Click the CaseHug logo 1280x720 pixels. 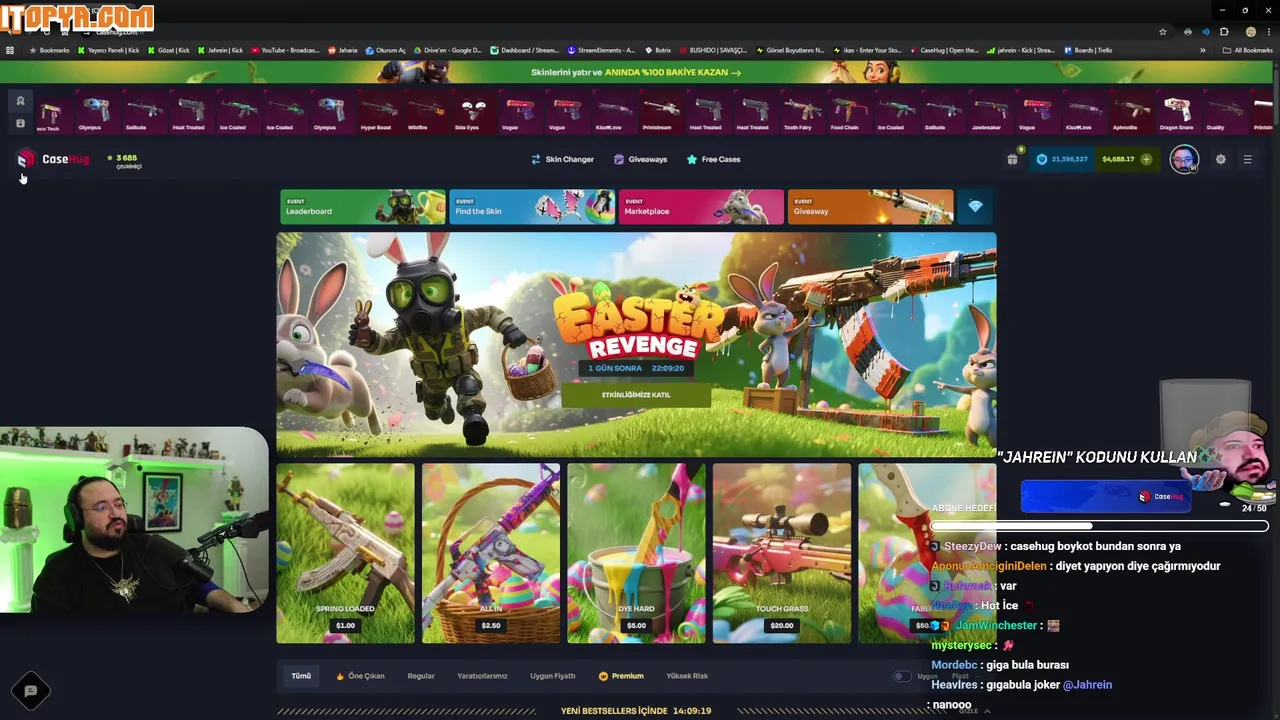(53, 159)
